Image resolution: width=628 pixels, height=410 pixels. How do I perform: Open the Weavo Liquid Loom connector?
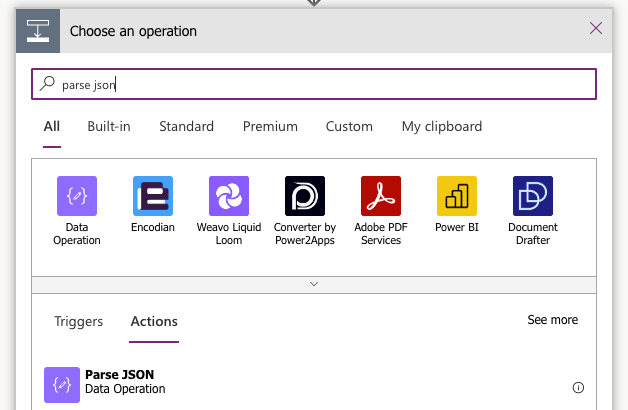229,196
